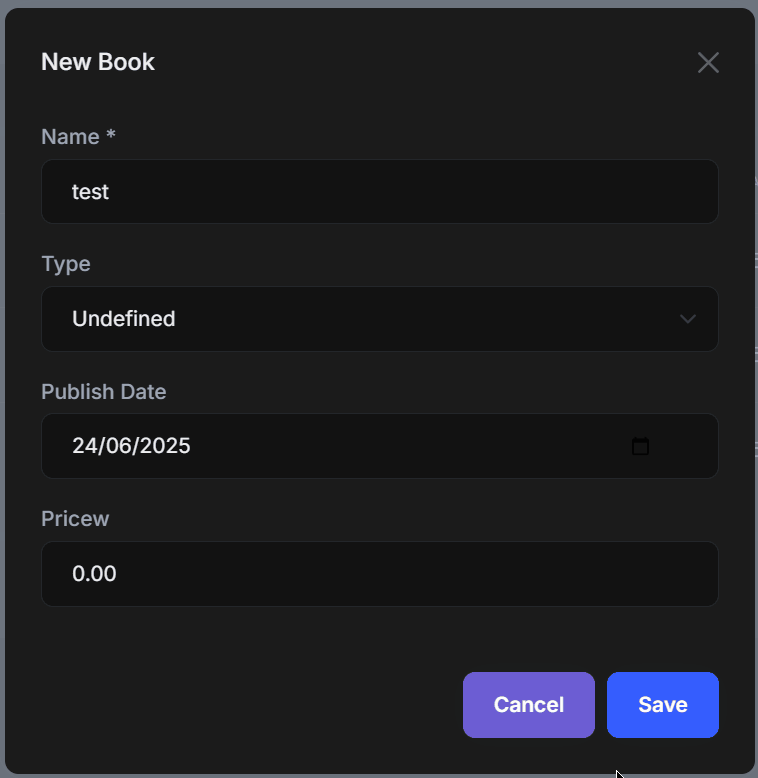Click the 'Type' field label

(66, 264)
